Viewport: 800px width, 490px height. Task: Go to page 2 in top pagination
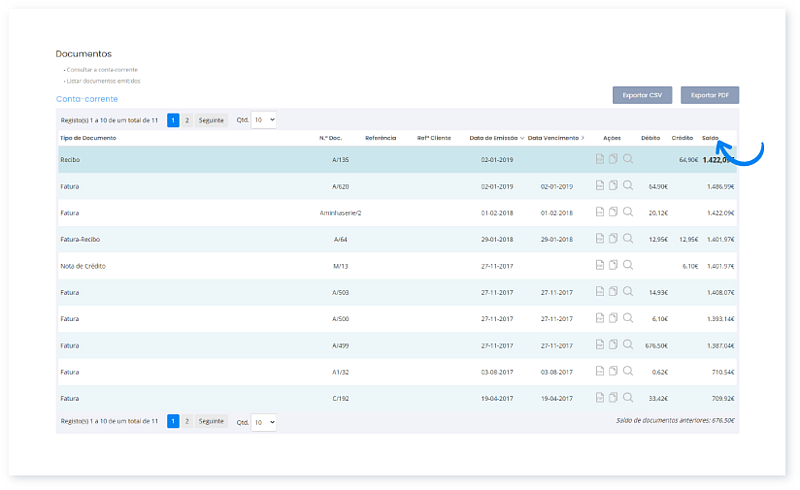pyautogui.click(x=187, y=120)
